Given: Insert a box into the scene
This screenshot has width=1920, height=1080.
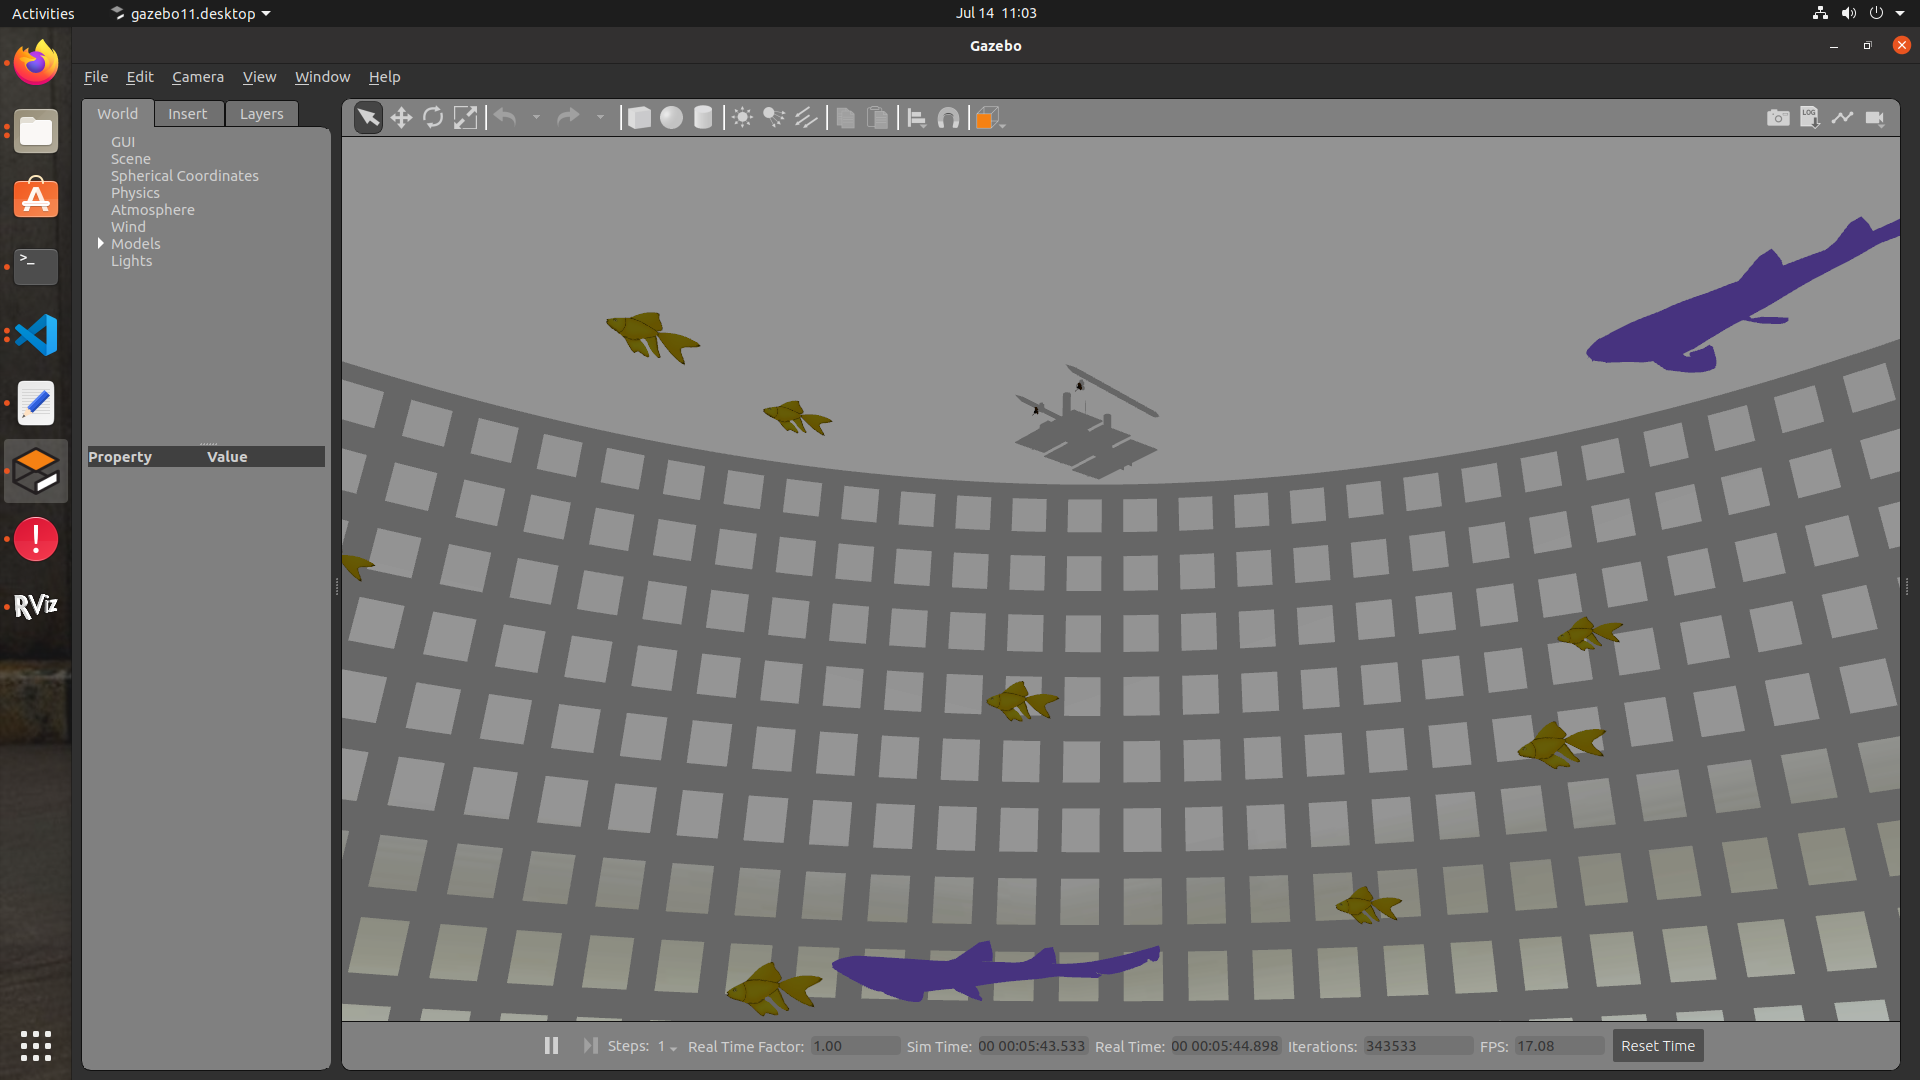Looking at the screenshot, I should (639, 117).
